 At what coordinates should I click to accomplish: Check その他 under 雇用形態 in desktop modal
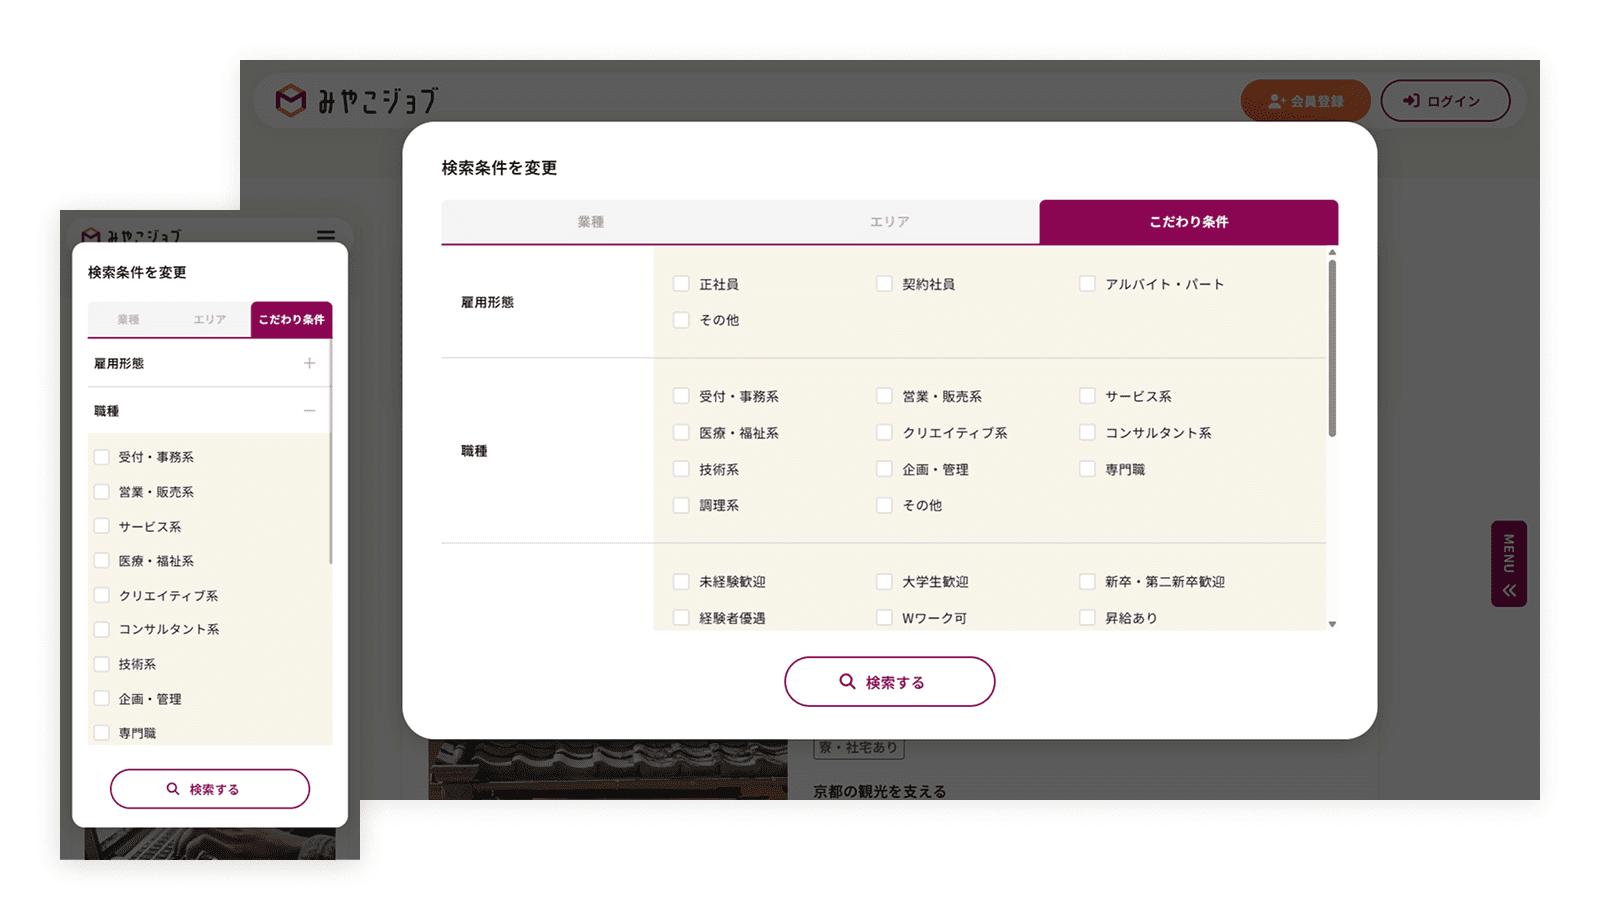[x=681, y=320]
